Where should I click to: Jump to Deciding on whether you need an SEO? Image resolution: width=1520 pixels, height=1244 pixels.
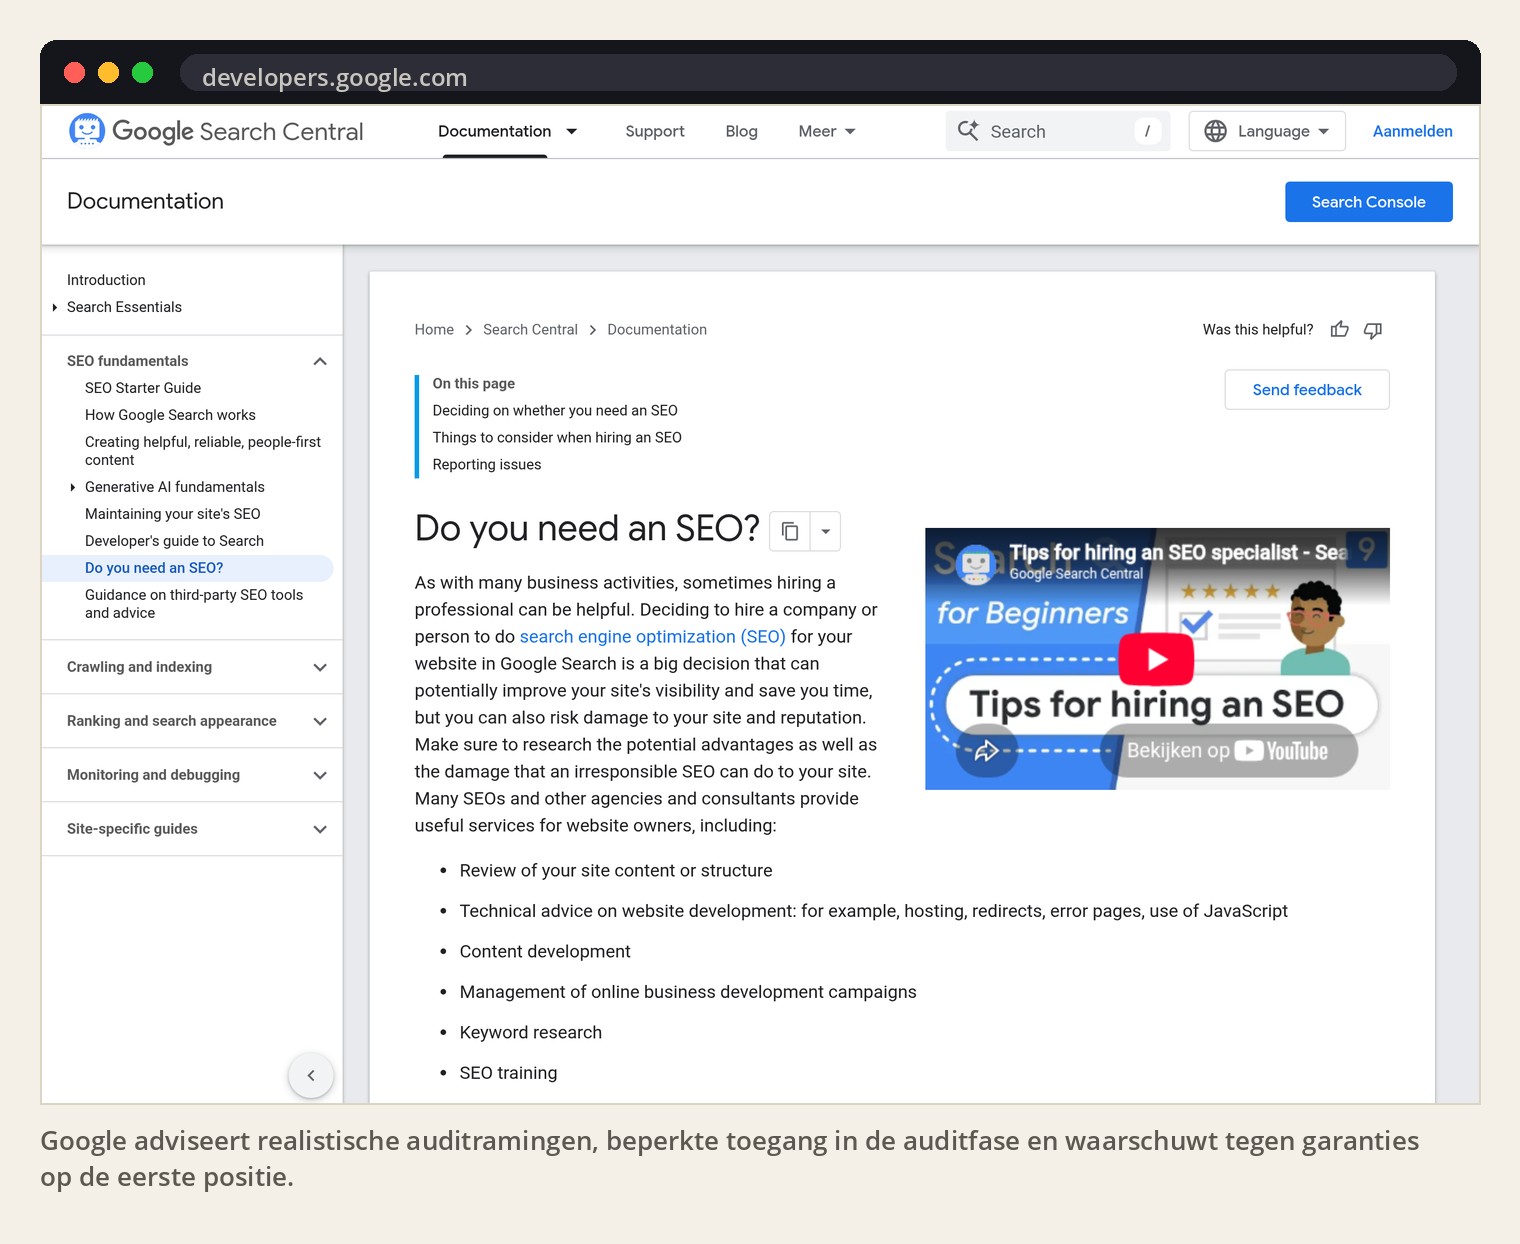pyautogui.click(x=555, y=410)
